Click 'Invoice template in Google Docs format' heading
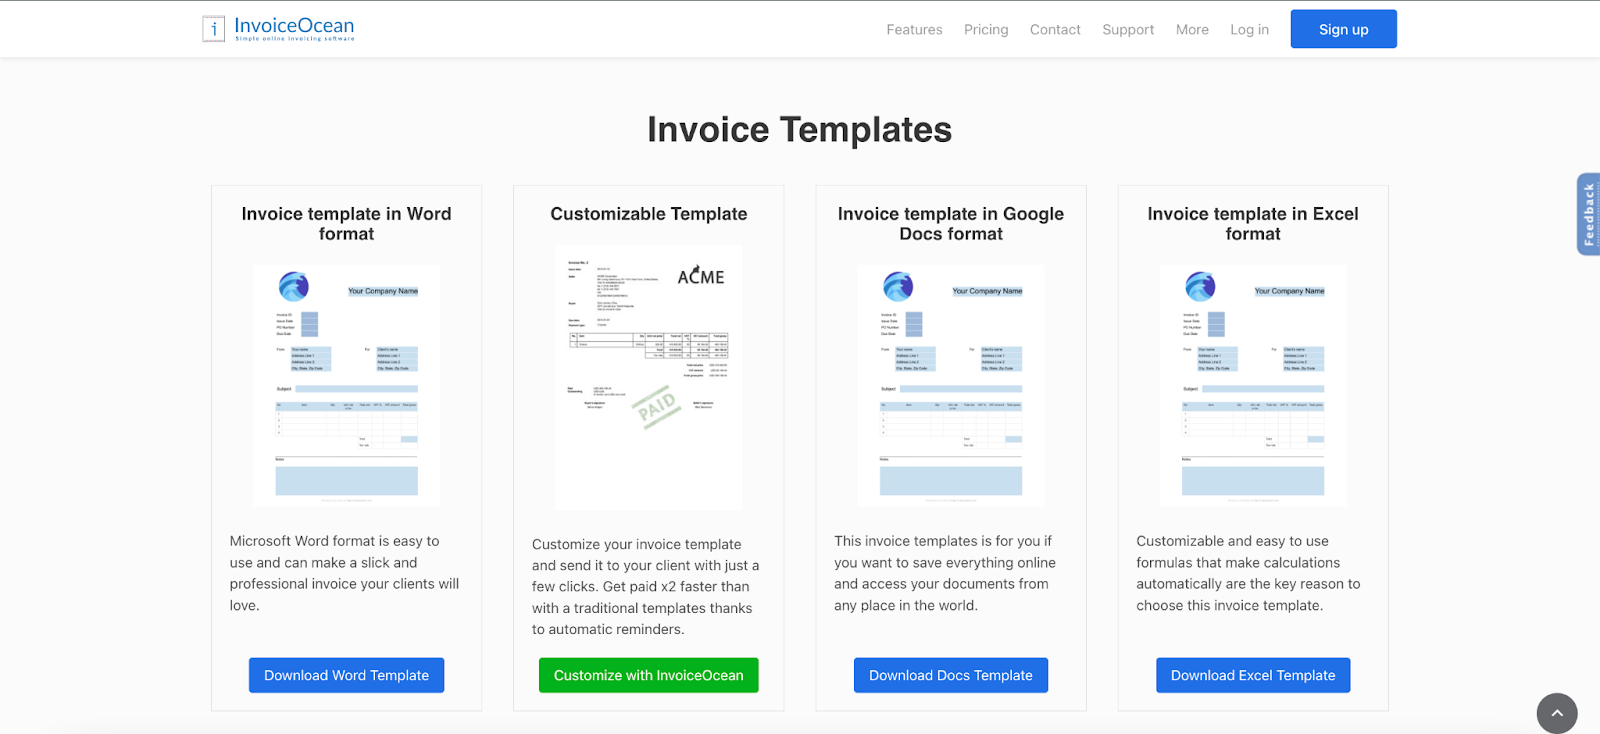 [951, 224]
